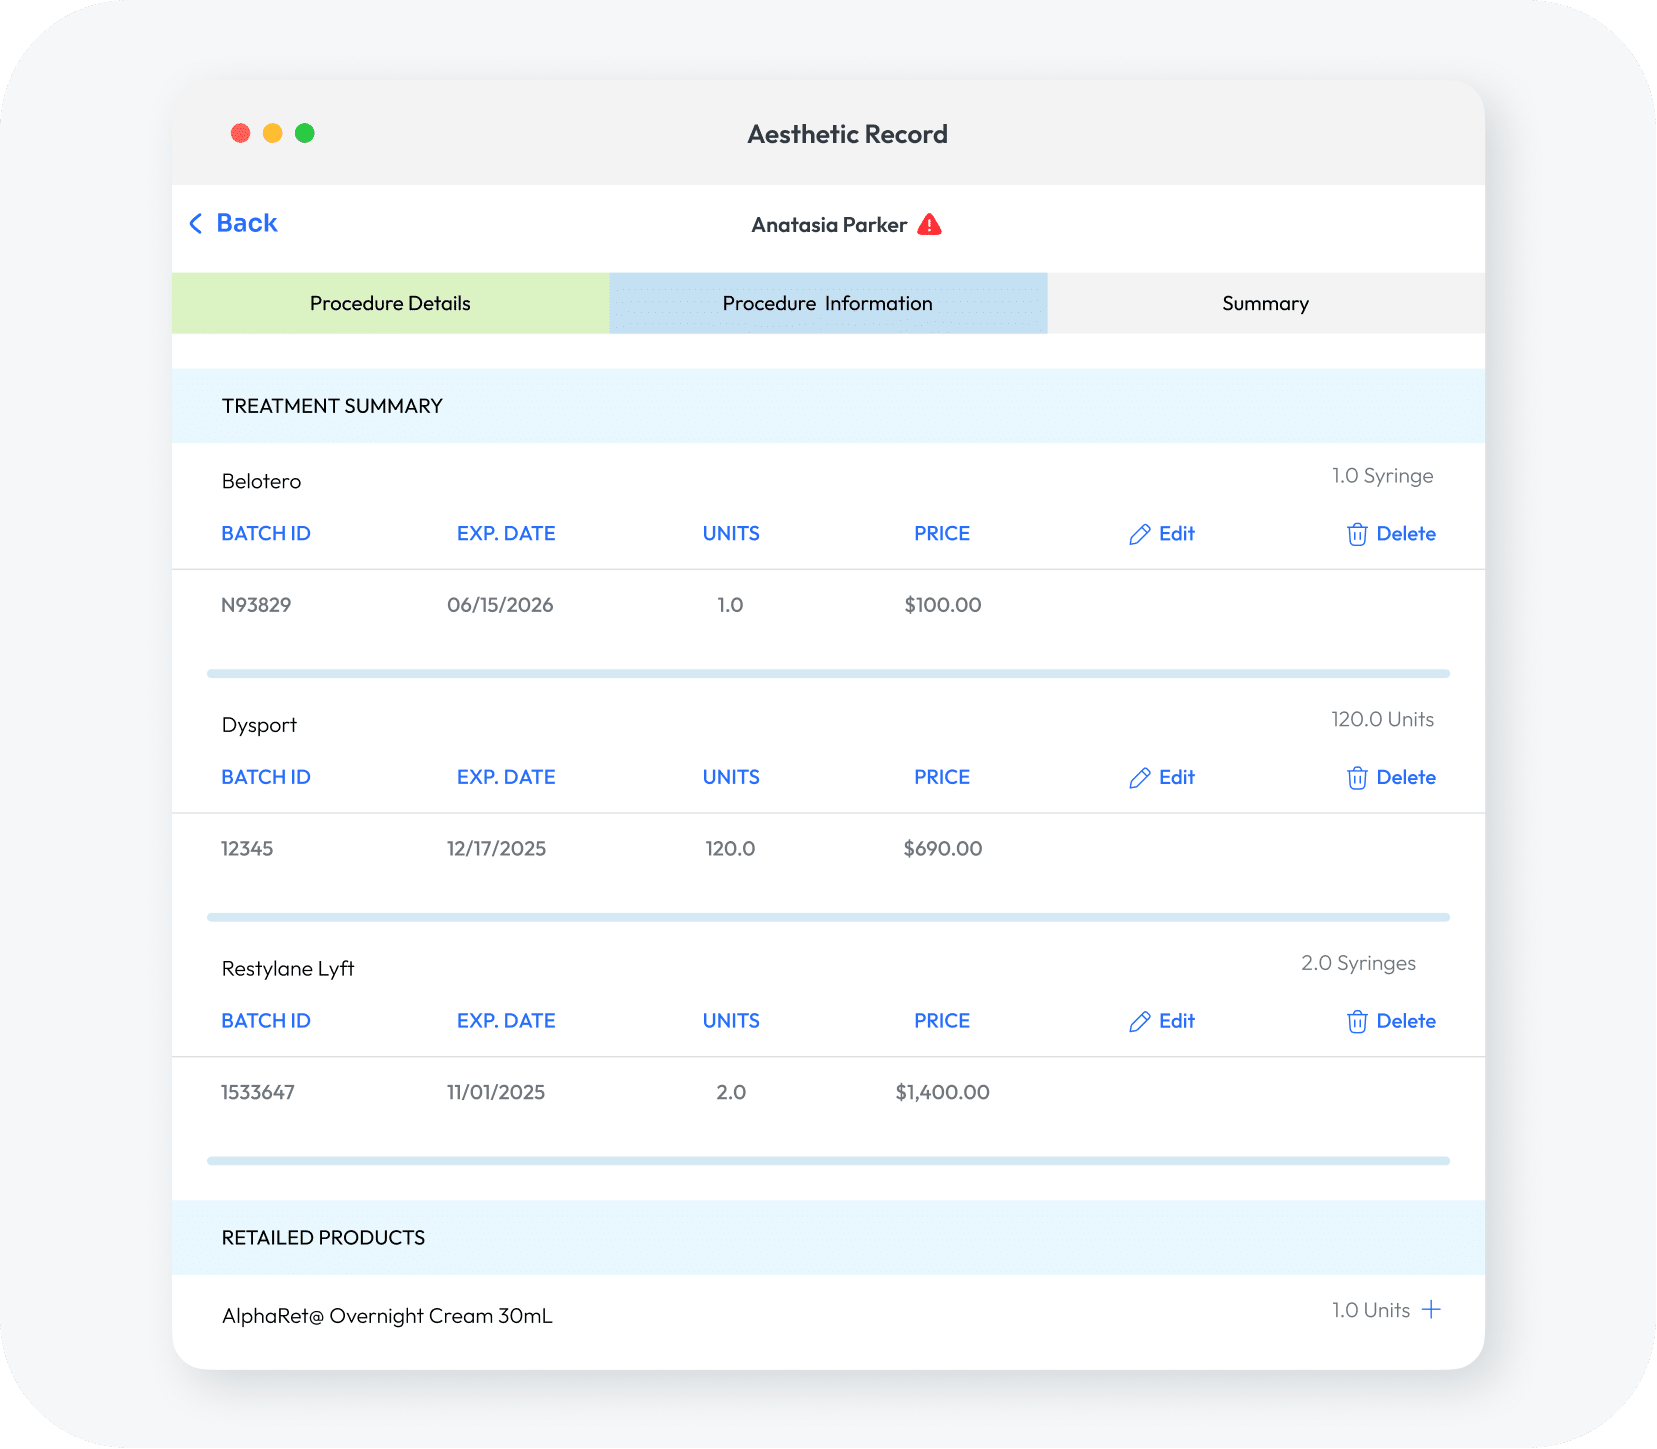The image size is (1657, 1449).
Task: Go to the Summary tab
Action: pos(1265,303)
